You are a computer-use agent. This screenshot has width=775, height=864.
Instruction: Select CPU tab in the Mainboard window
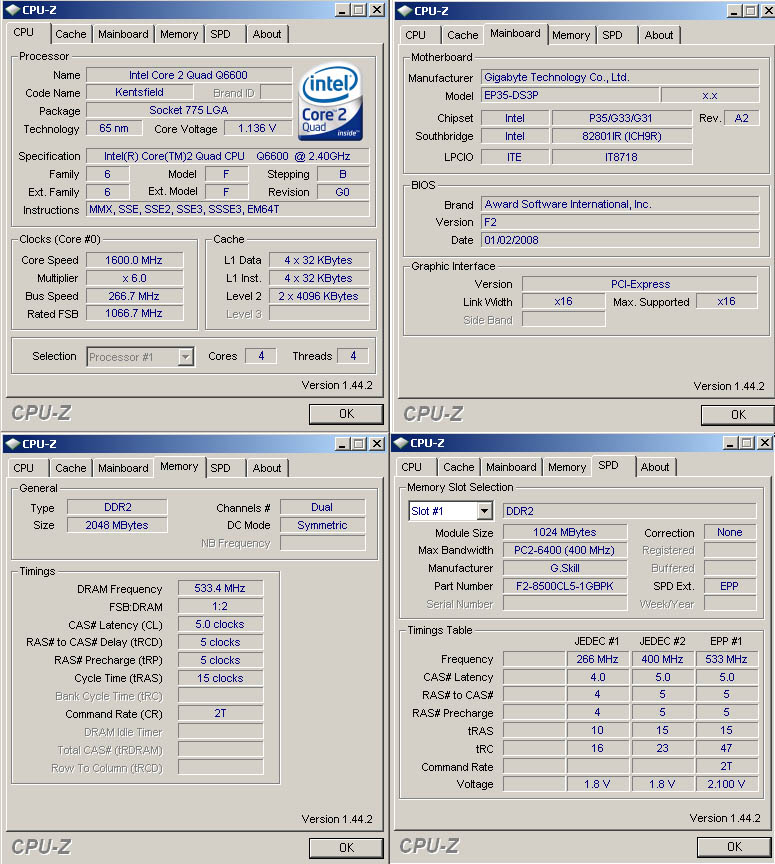tap(415, 35)
